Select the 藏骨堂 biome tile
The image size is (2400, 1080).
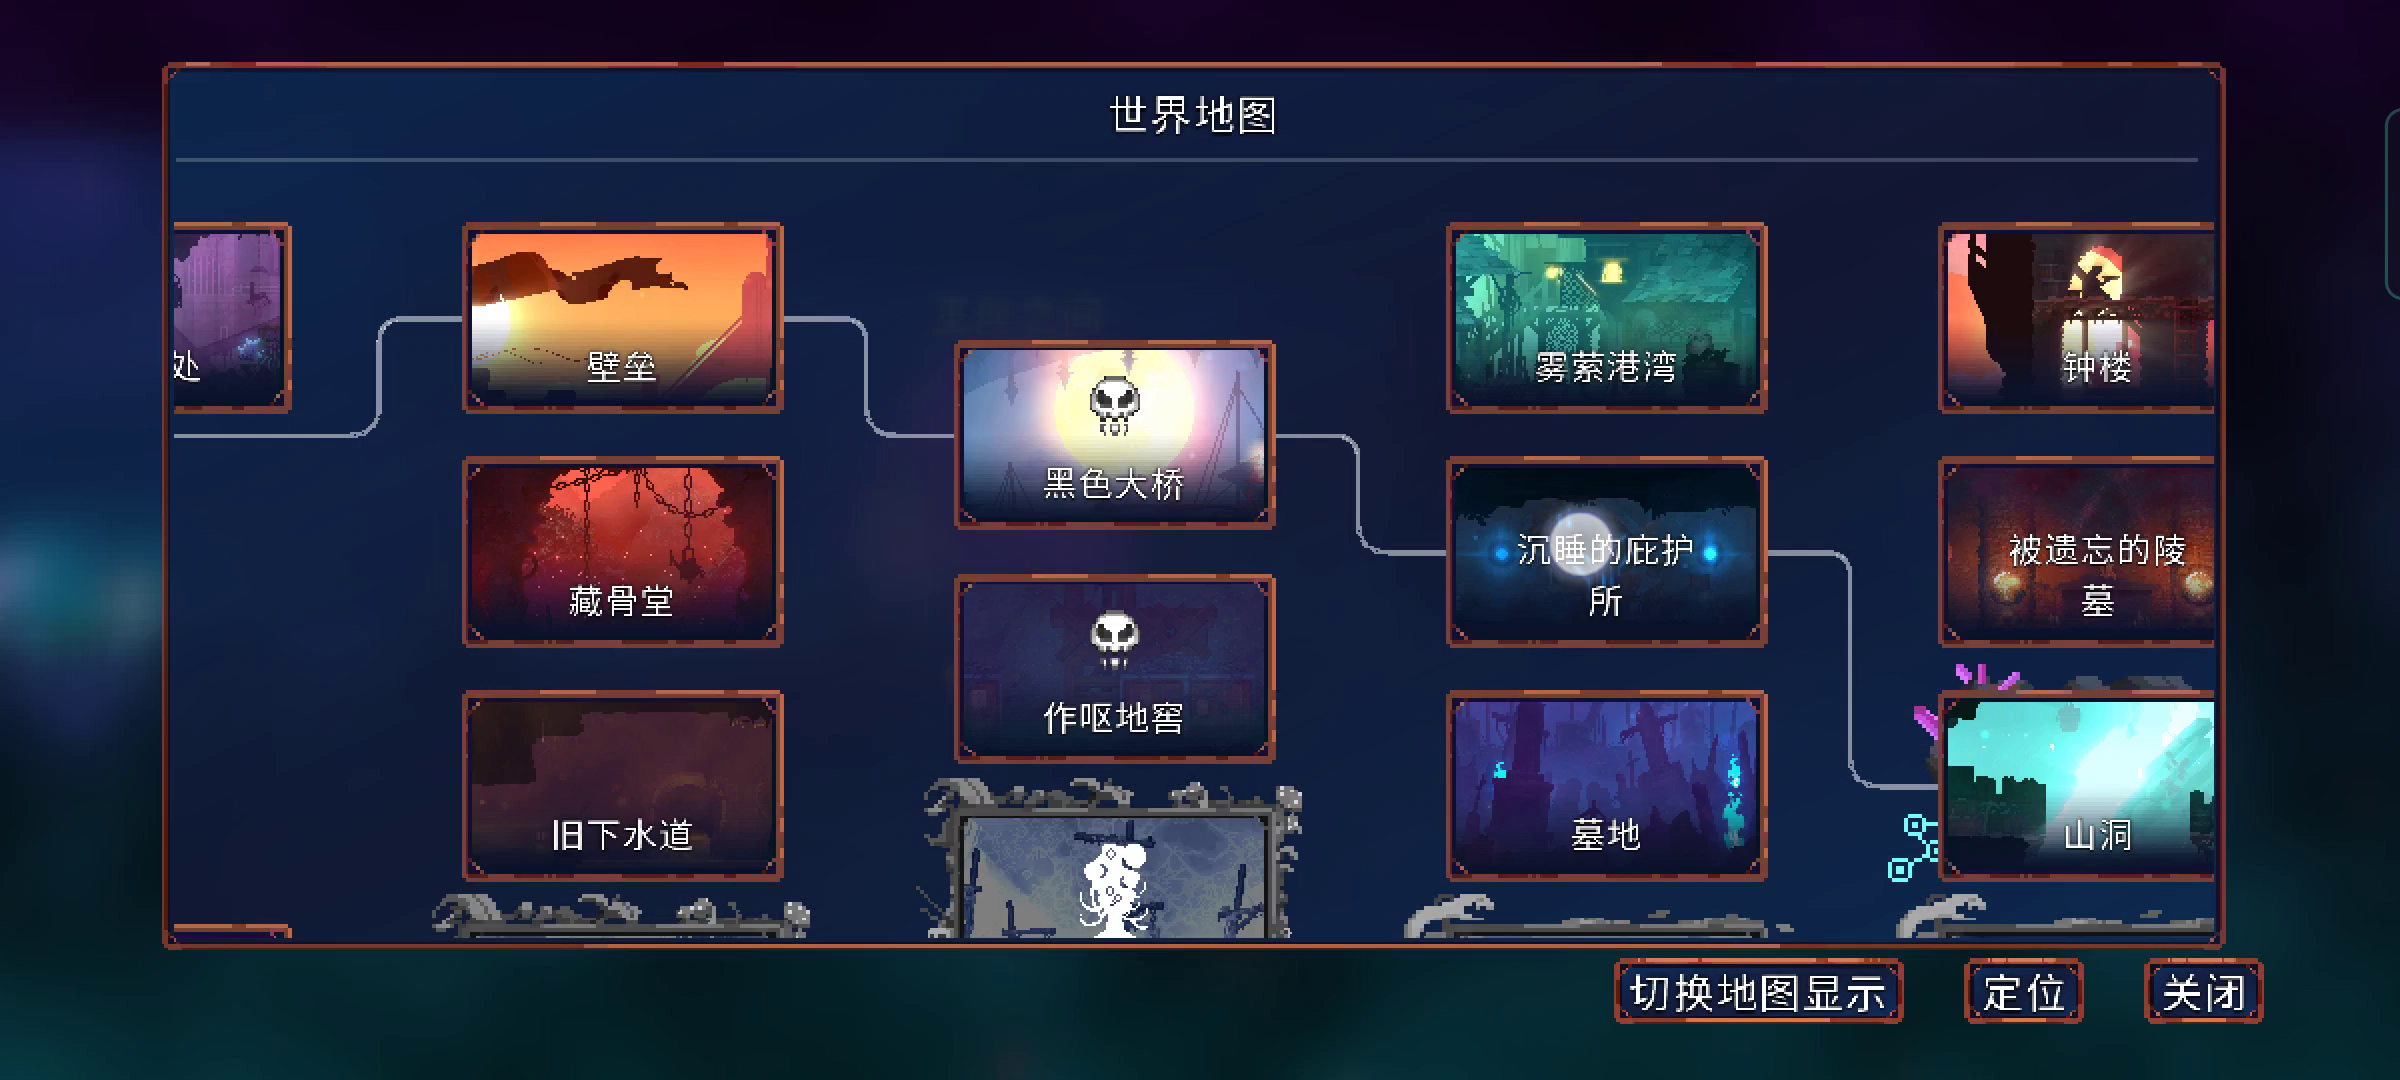click(x=623, y=552)
